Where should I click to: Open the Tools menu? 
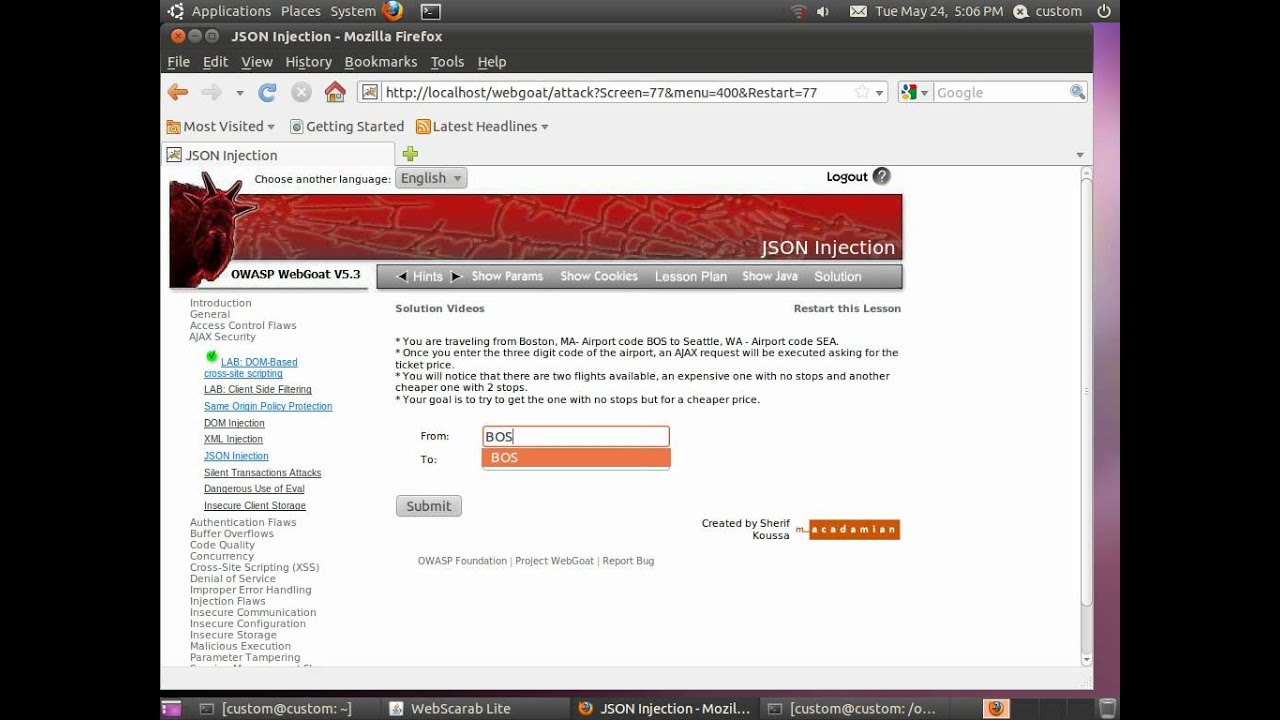click(x=447, y=61)
